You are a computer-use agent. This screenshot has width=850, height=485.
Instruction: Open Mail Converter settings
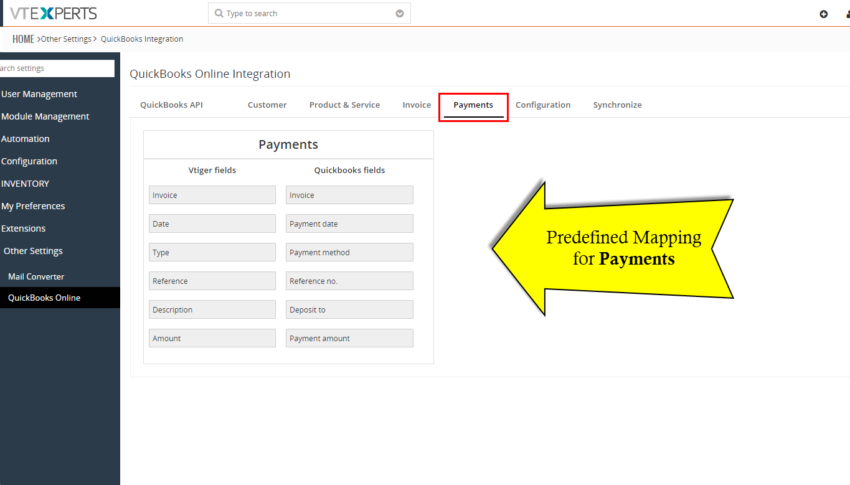click(x=36, y=276)
